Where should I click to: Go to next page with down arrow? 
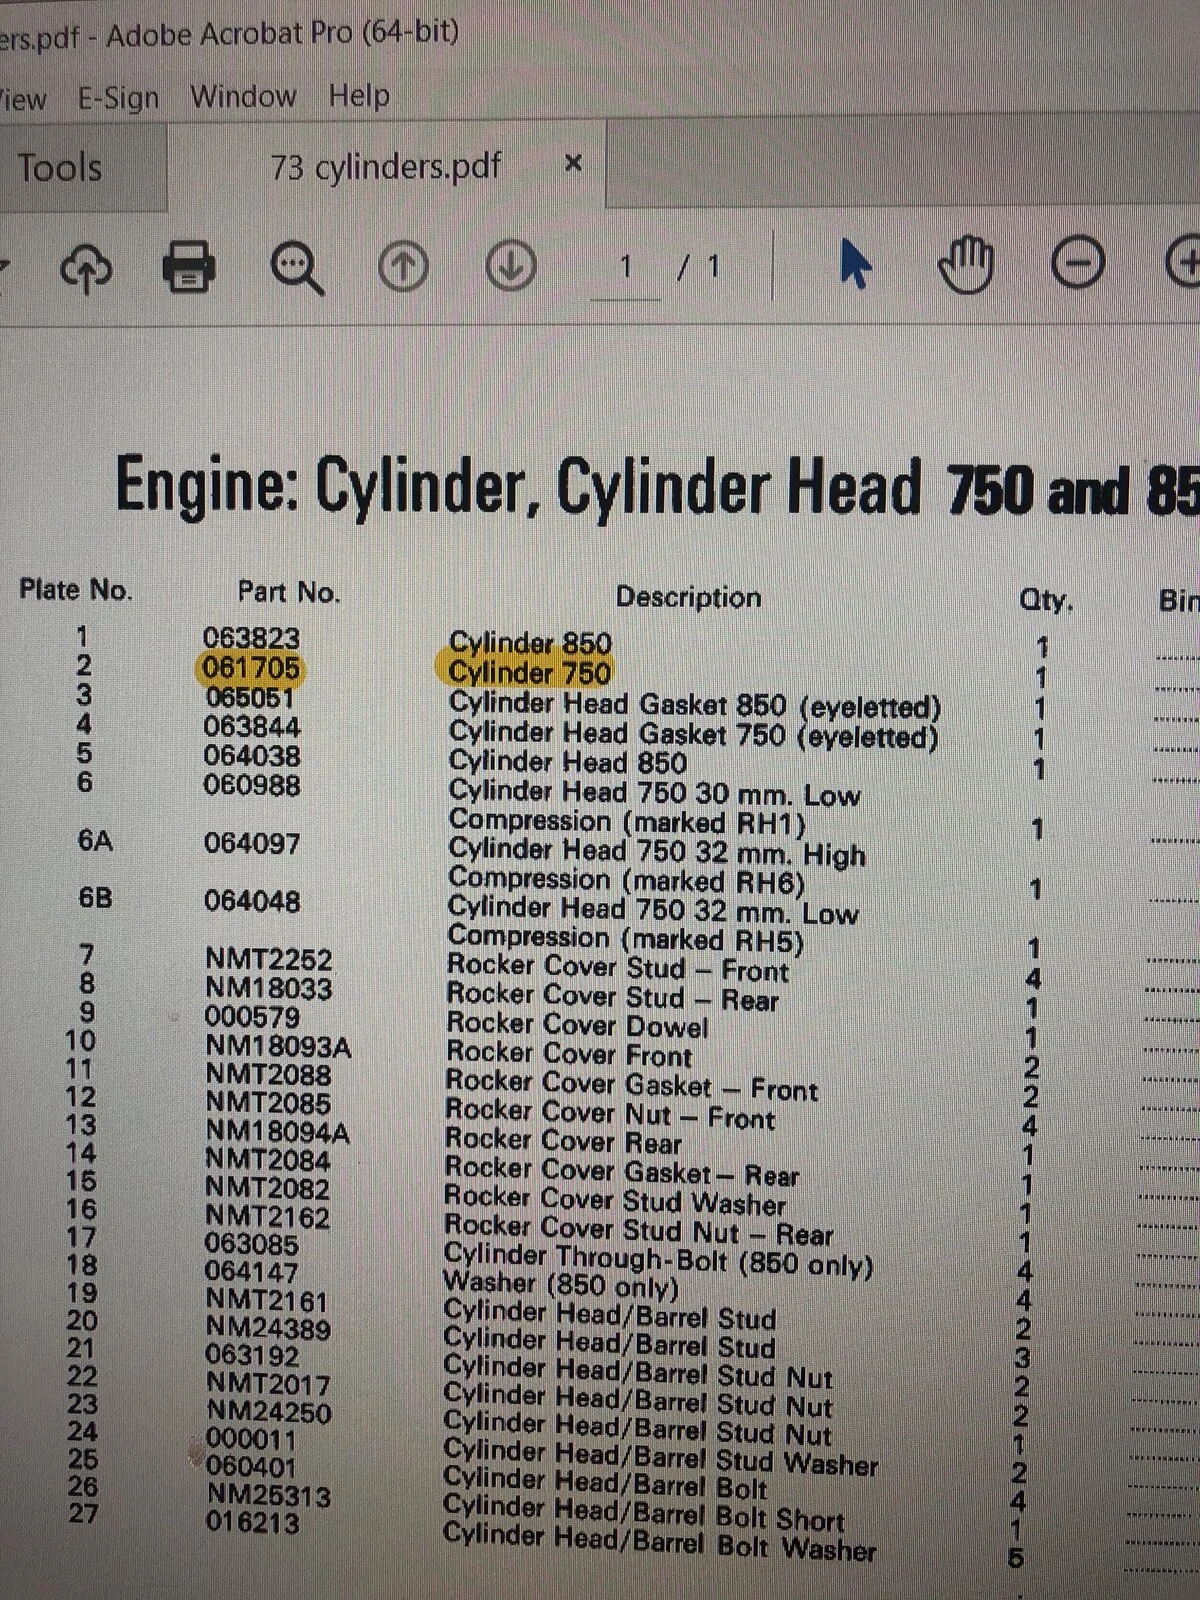click(x=511, y=267)
